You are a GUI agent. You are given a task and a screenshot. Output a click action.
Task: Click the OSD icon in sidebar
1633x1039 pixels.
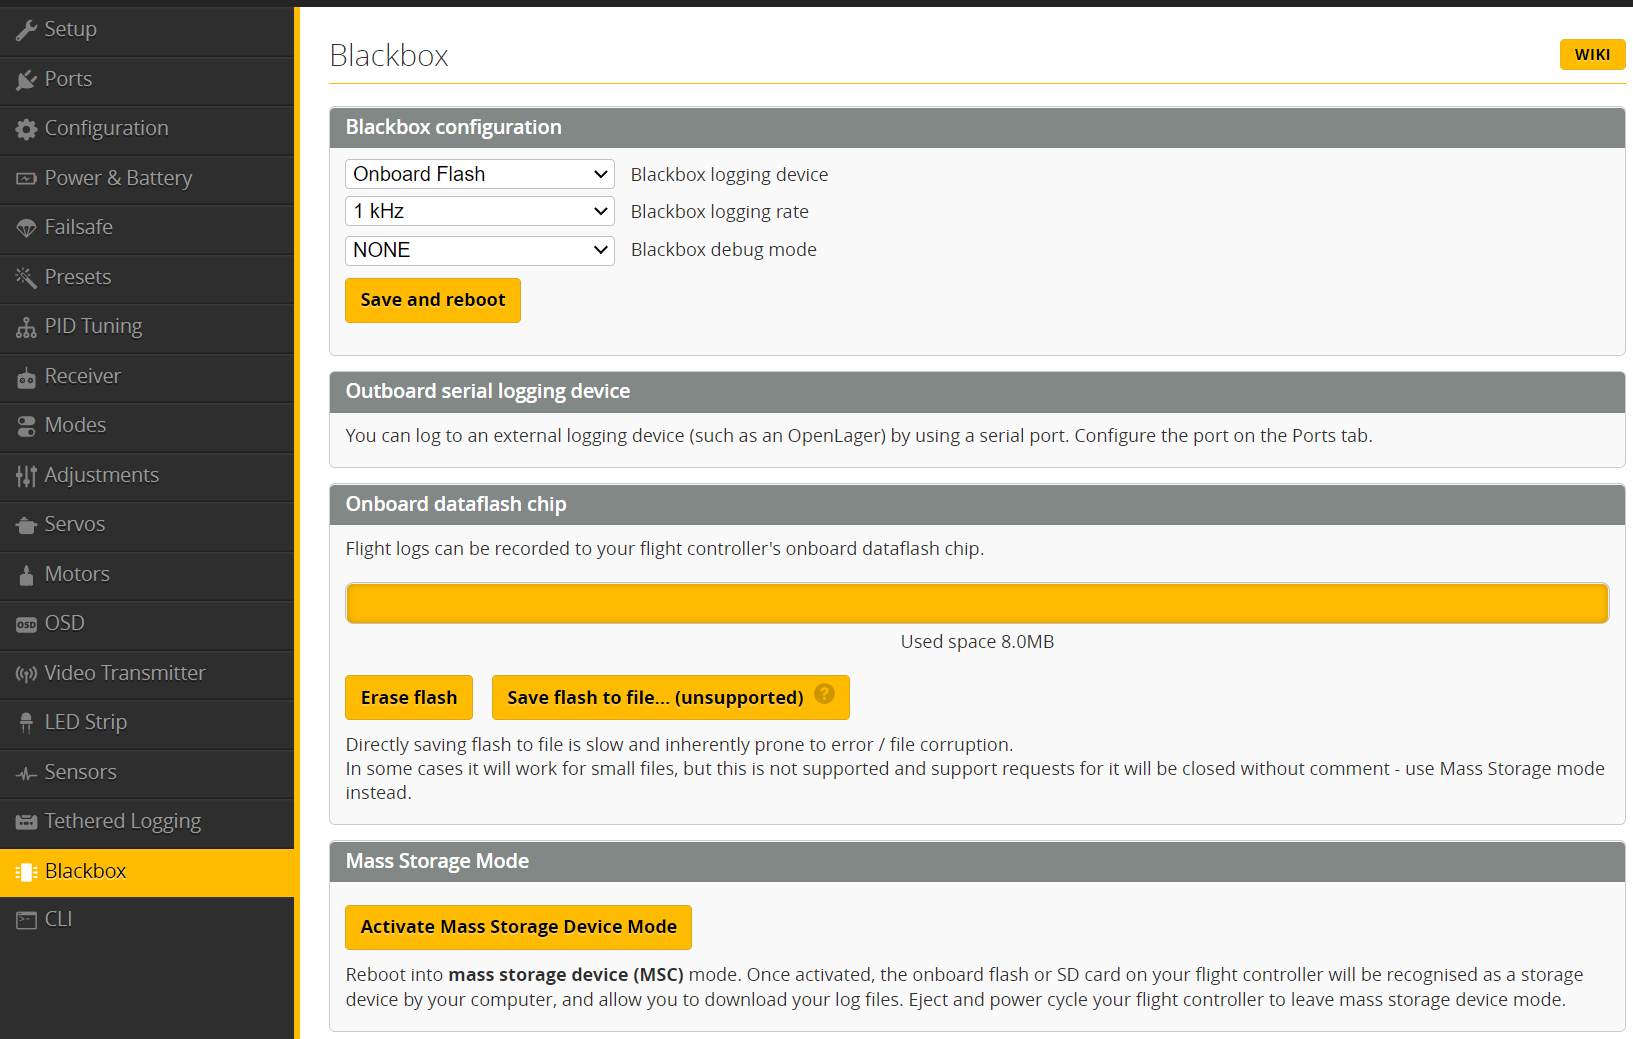coord(26,624)
